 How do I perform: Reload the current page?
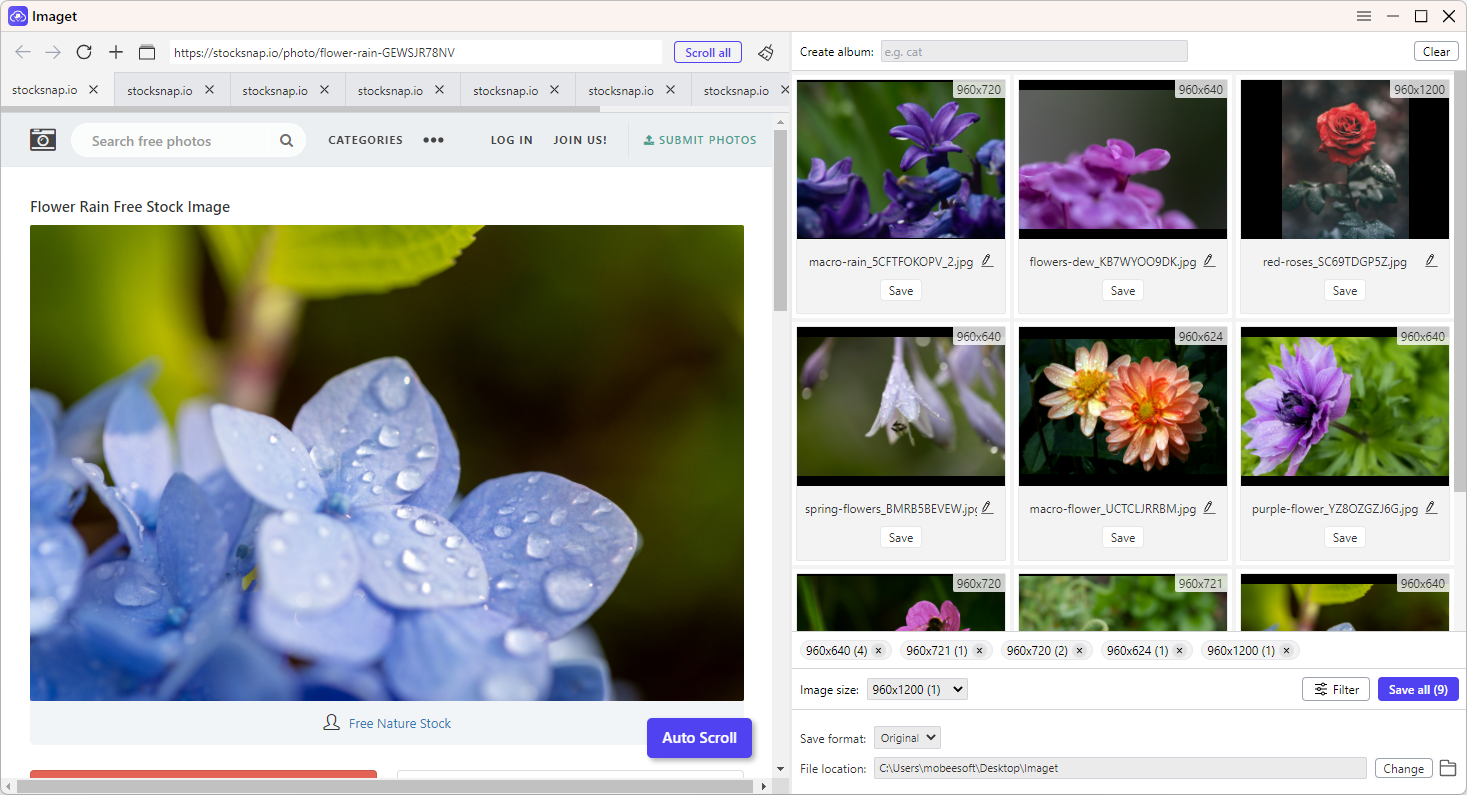(x=84, y=52)
